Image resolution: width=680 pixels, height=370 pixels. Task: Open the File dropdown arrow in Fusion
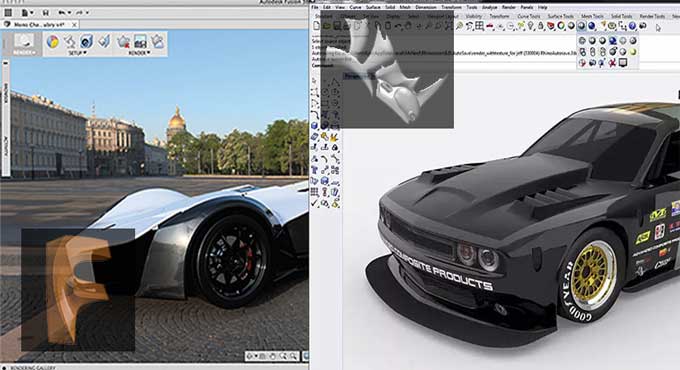point(32,13)
